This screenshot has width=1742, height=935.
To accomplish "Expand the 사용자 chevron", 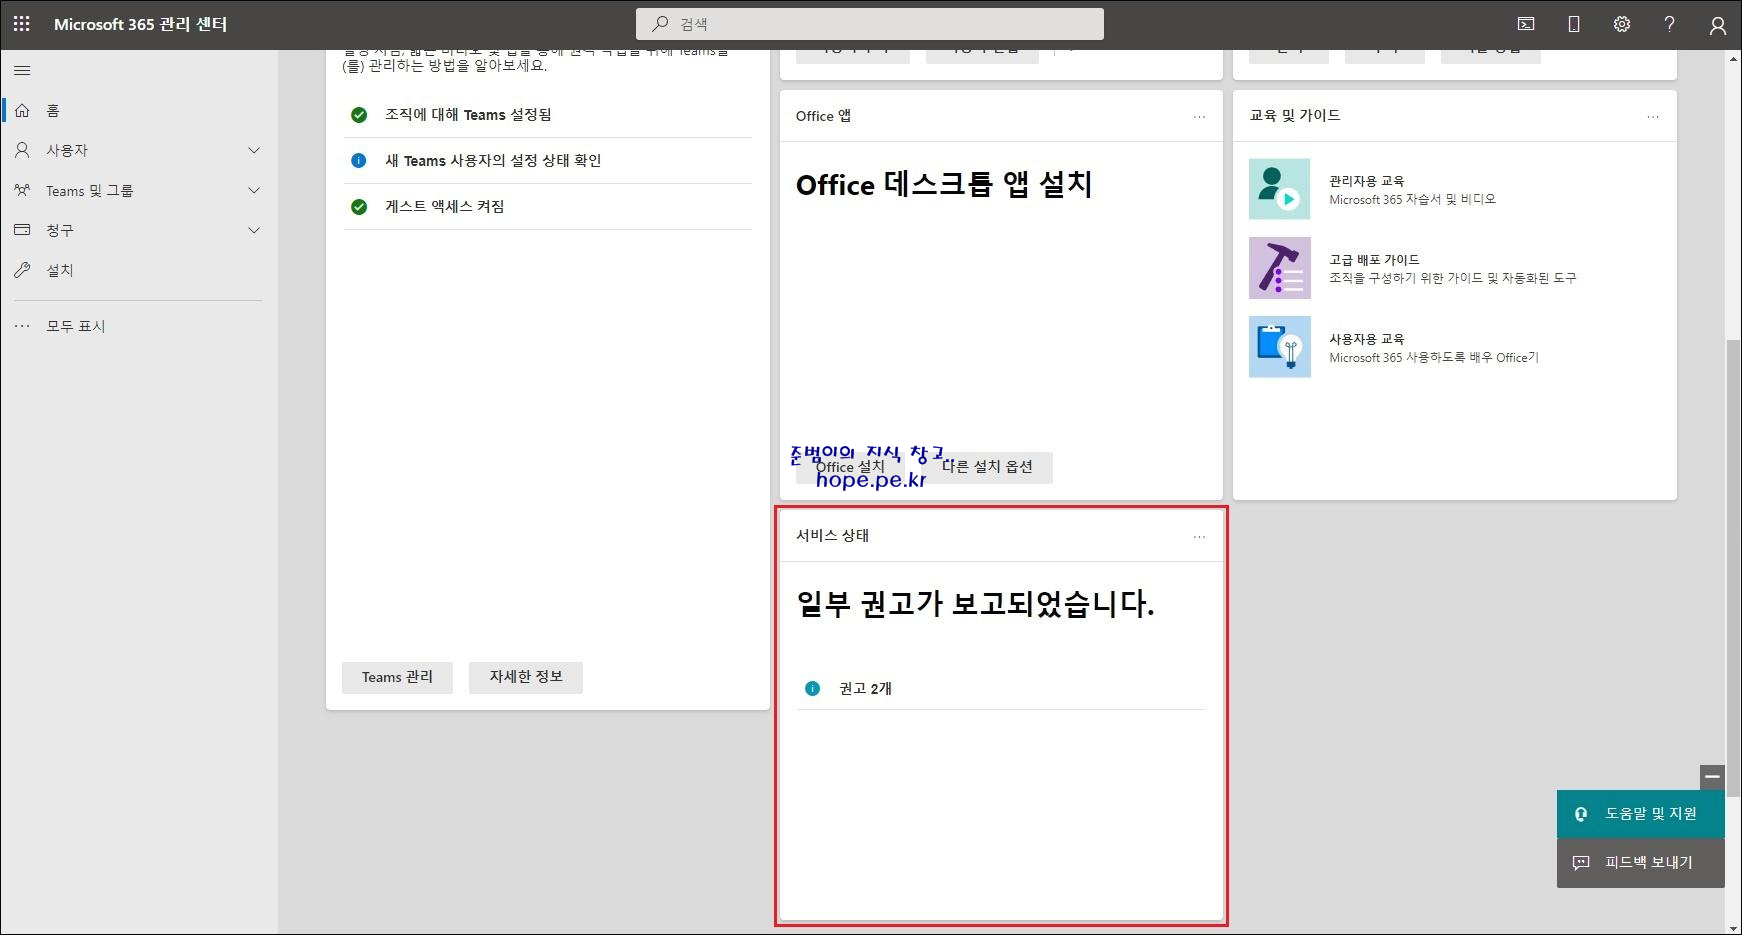I will pos(254,150).
